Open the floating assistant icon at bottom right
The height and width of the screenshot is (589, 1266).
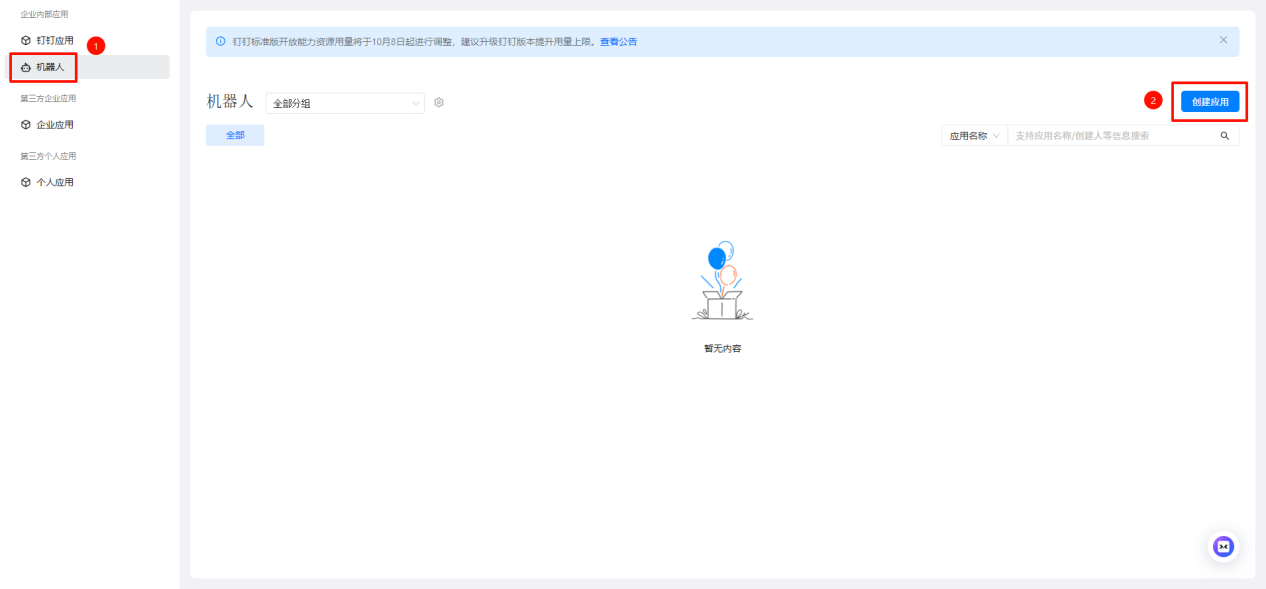[x=1223, y=546]
